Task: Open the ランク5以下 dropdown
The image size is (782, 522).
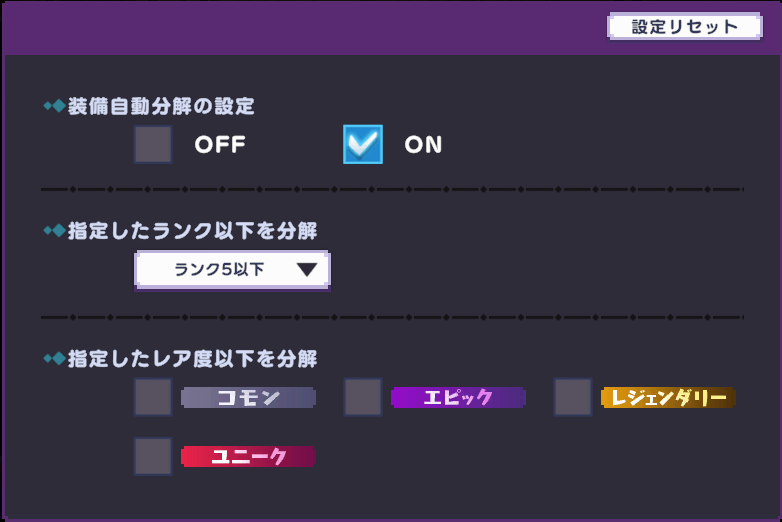Action: (x=232, y=270)
